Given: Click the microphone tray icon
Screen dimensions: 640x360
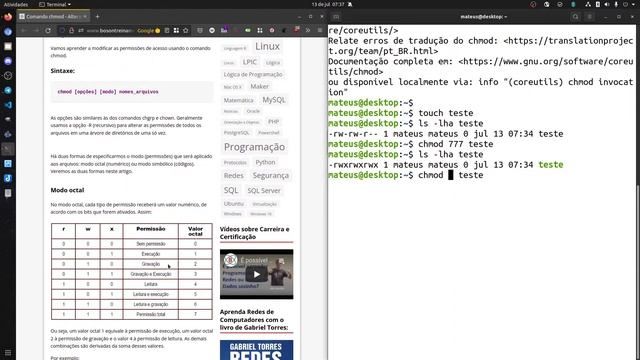Looking at the screenshot, I should (616, 4).
